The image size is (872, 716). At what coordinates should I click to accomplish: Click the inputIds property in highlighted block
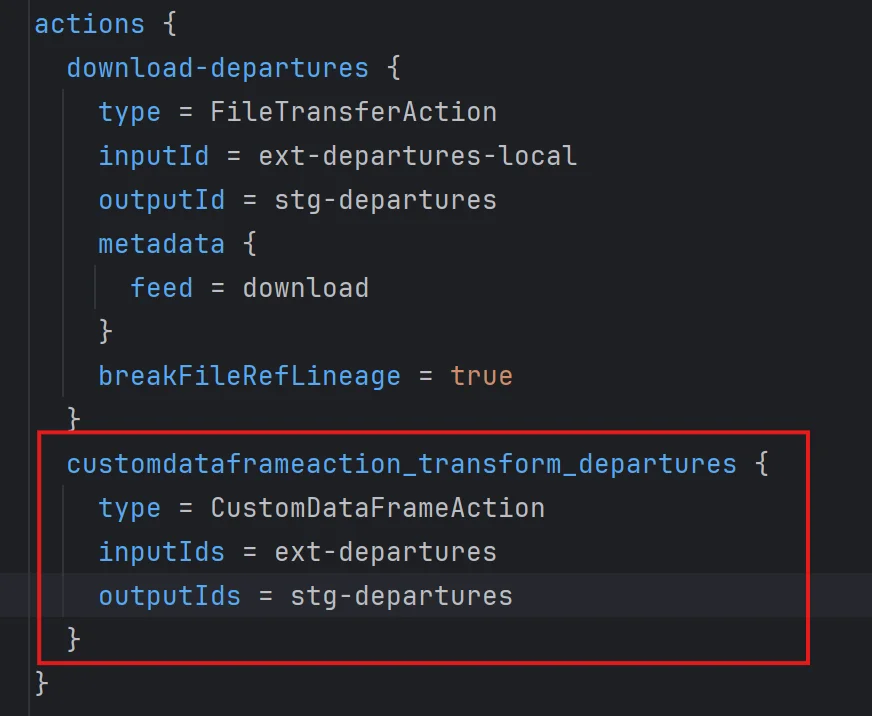[x=161, y=551]
